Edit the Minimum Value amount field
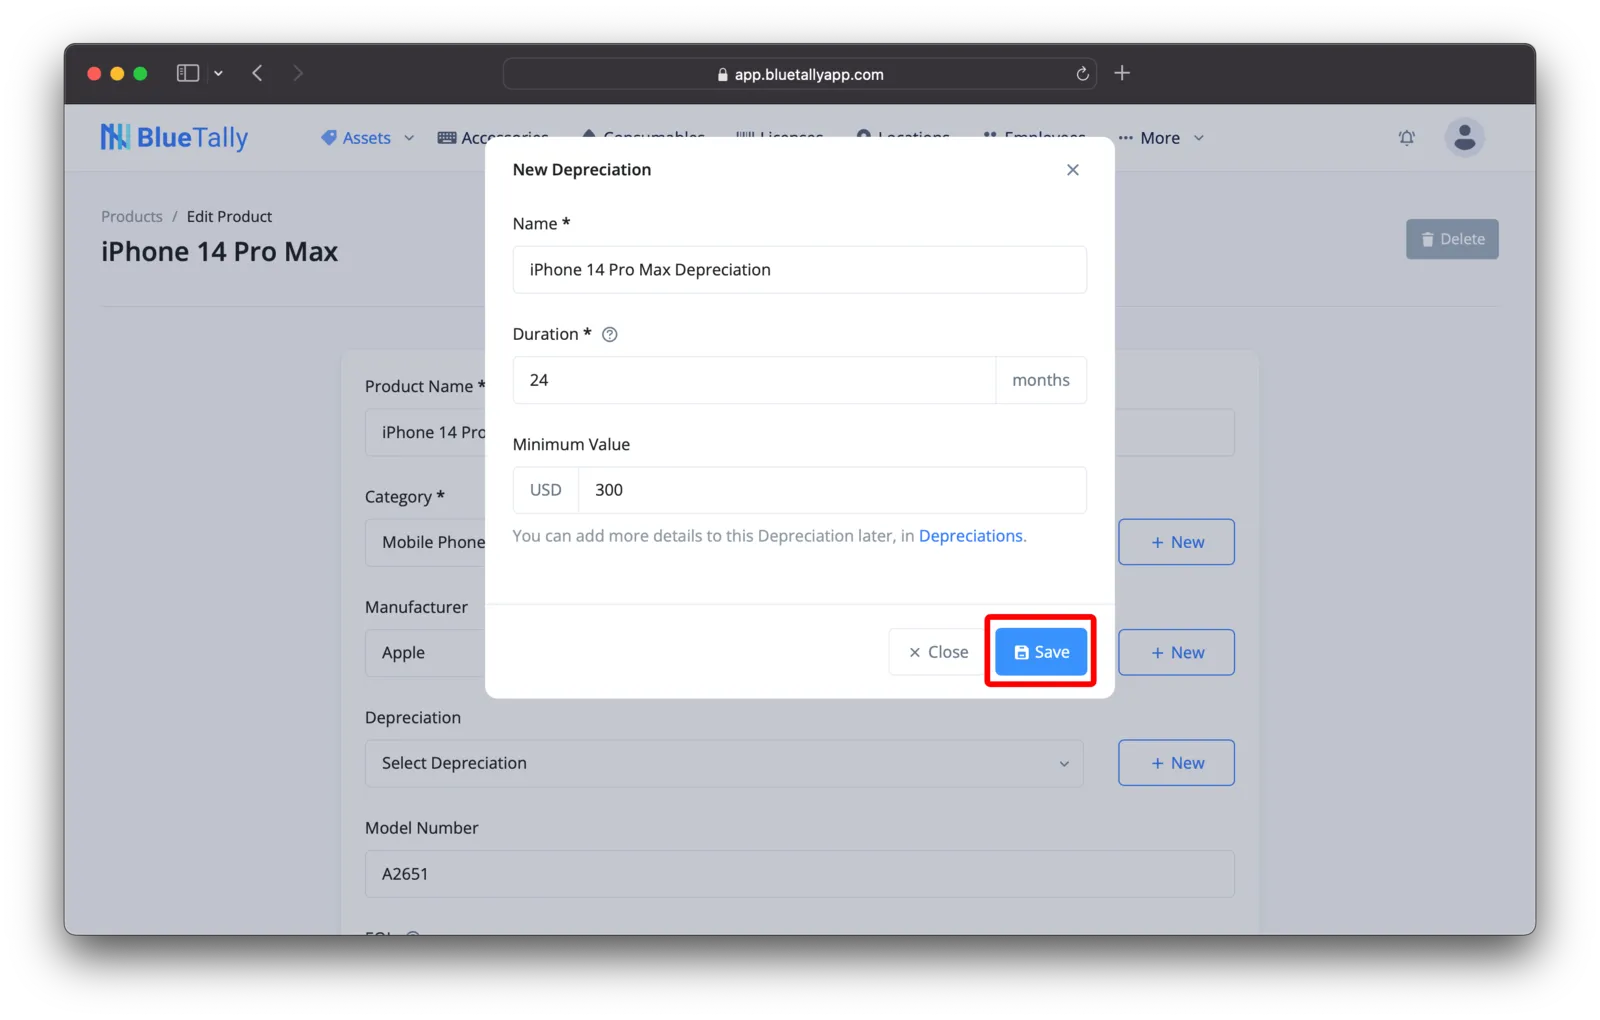The height and width of the screenshot is (1020, 1600). [x=832, y=490]
